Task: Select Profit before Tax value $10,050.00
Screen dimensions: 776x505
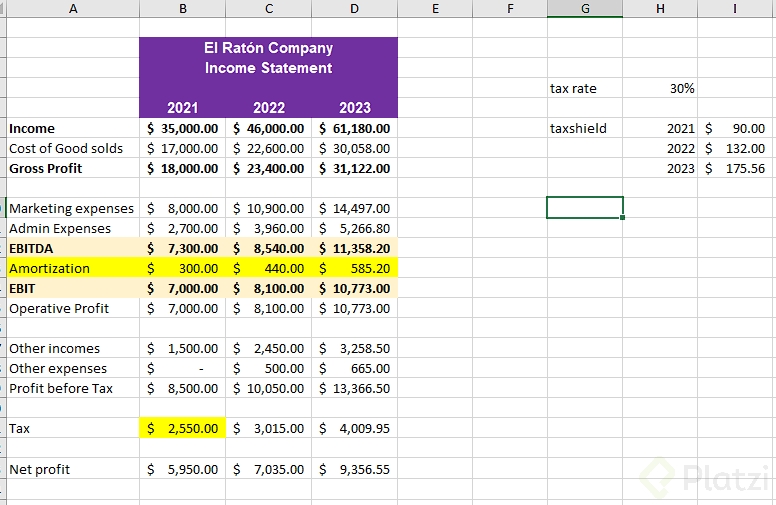Action: click(x=269, y=388)
